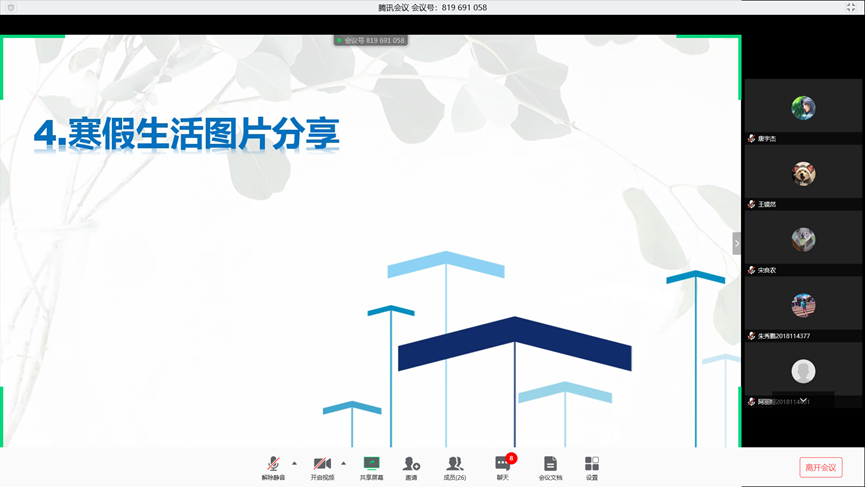Open 会议文档 meeting documents
The image size is (865, 487).
click(x=550, y=468)
